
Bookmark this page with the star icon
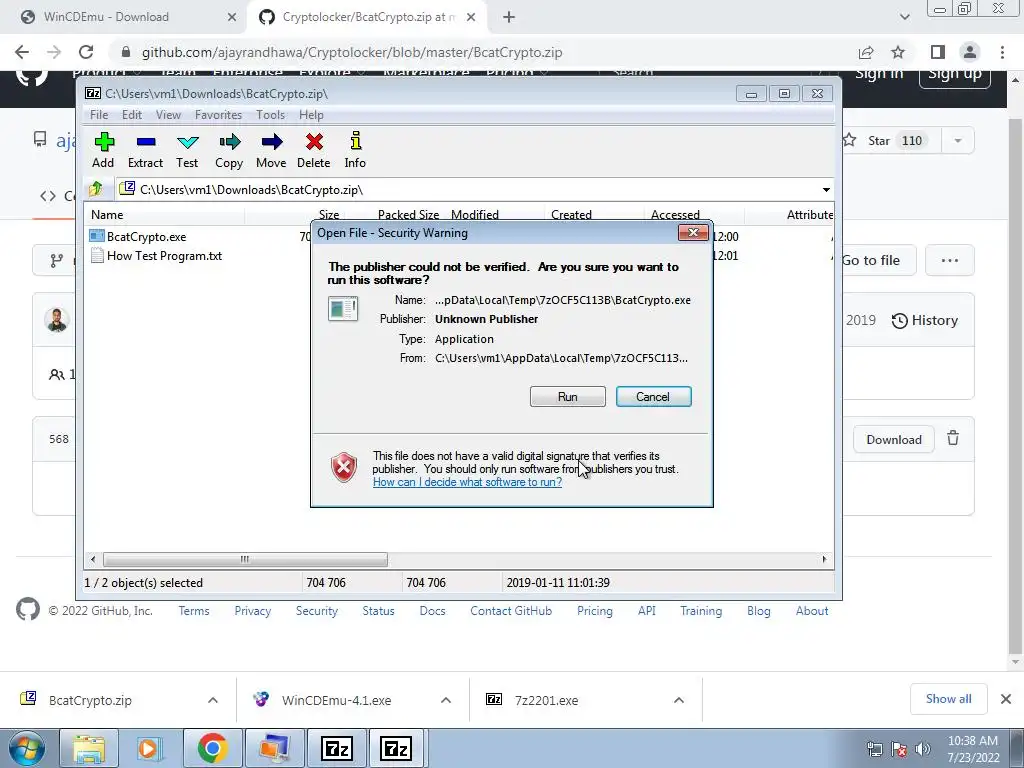[898, 52]
